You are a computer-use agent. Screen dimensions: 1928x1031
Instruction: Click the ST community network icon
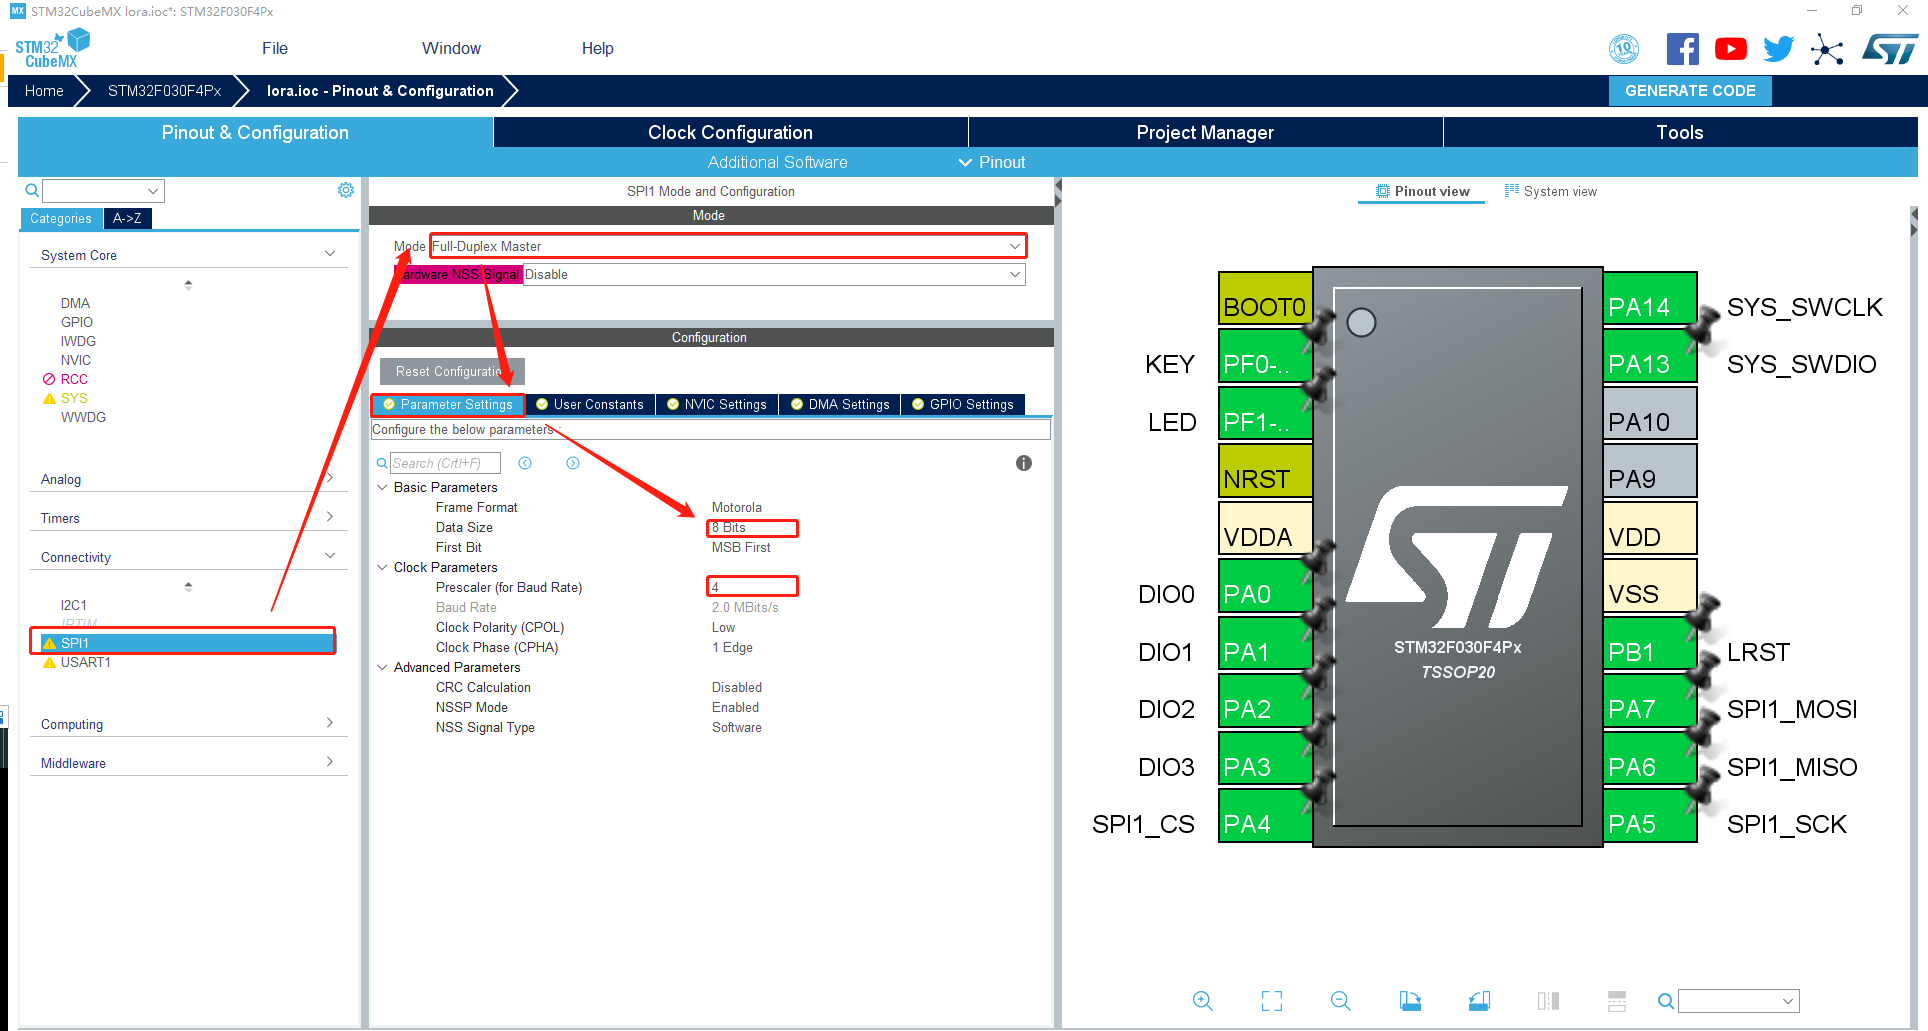point(1827,49)
